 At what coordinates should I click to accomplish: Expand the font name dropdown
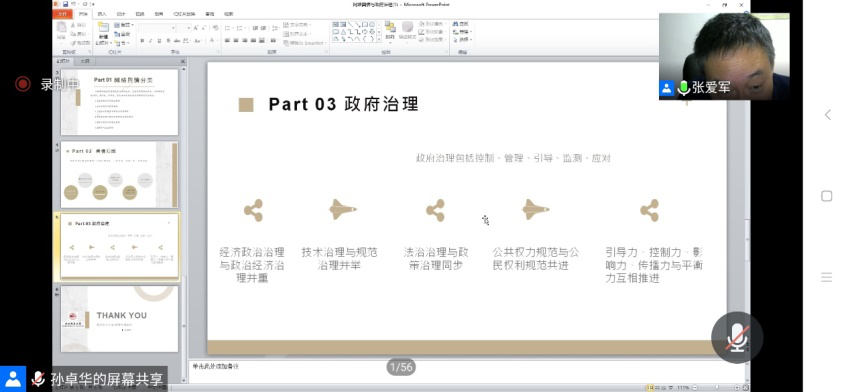click(173, 28)
